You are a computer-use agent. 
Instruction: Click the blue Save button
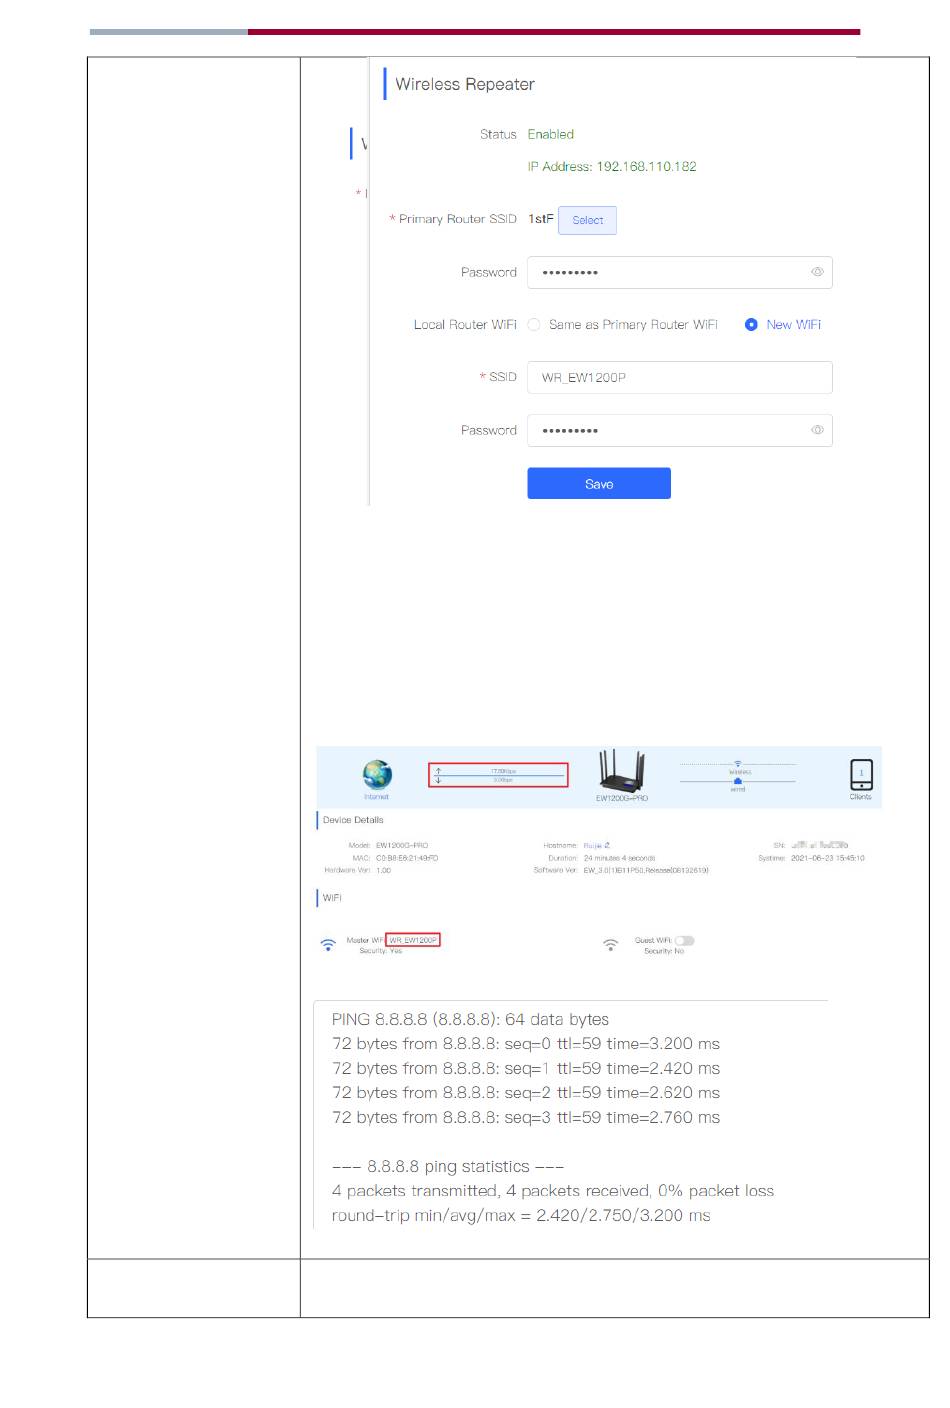pyautogui.click(x=599, y=483)
